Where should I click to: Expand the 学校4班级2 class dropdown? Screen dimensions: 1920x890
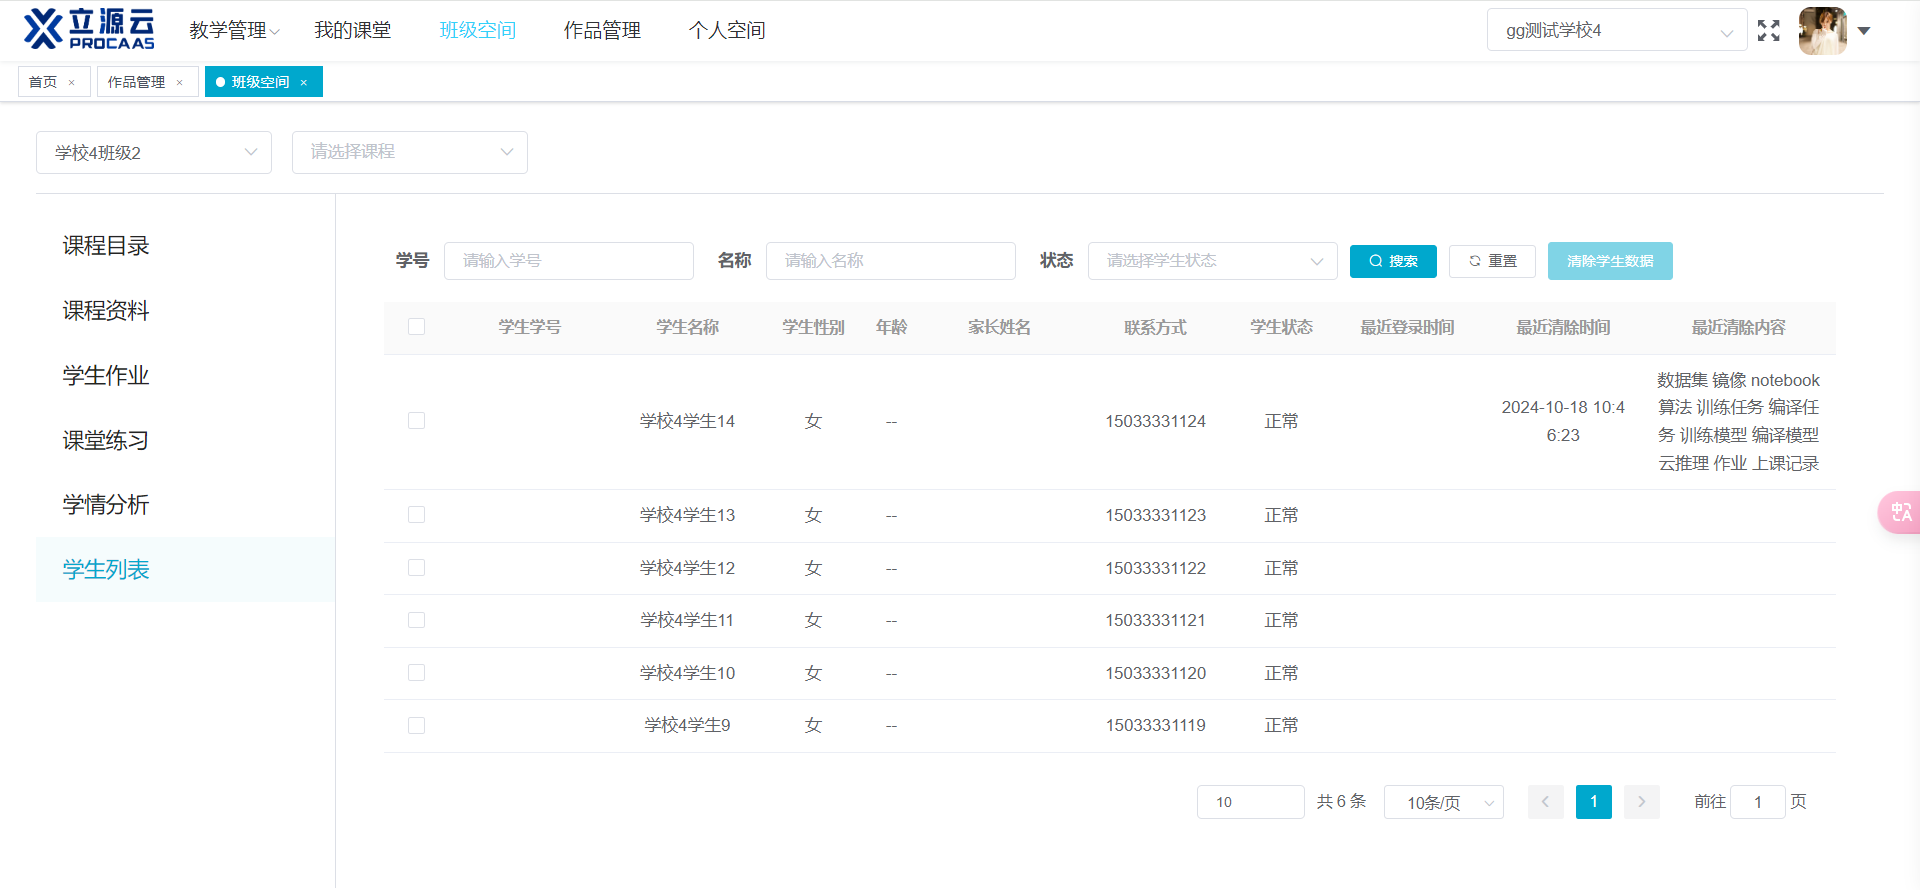[x=154, y=153]
